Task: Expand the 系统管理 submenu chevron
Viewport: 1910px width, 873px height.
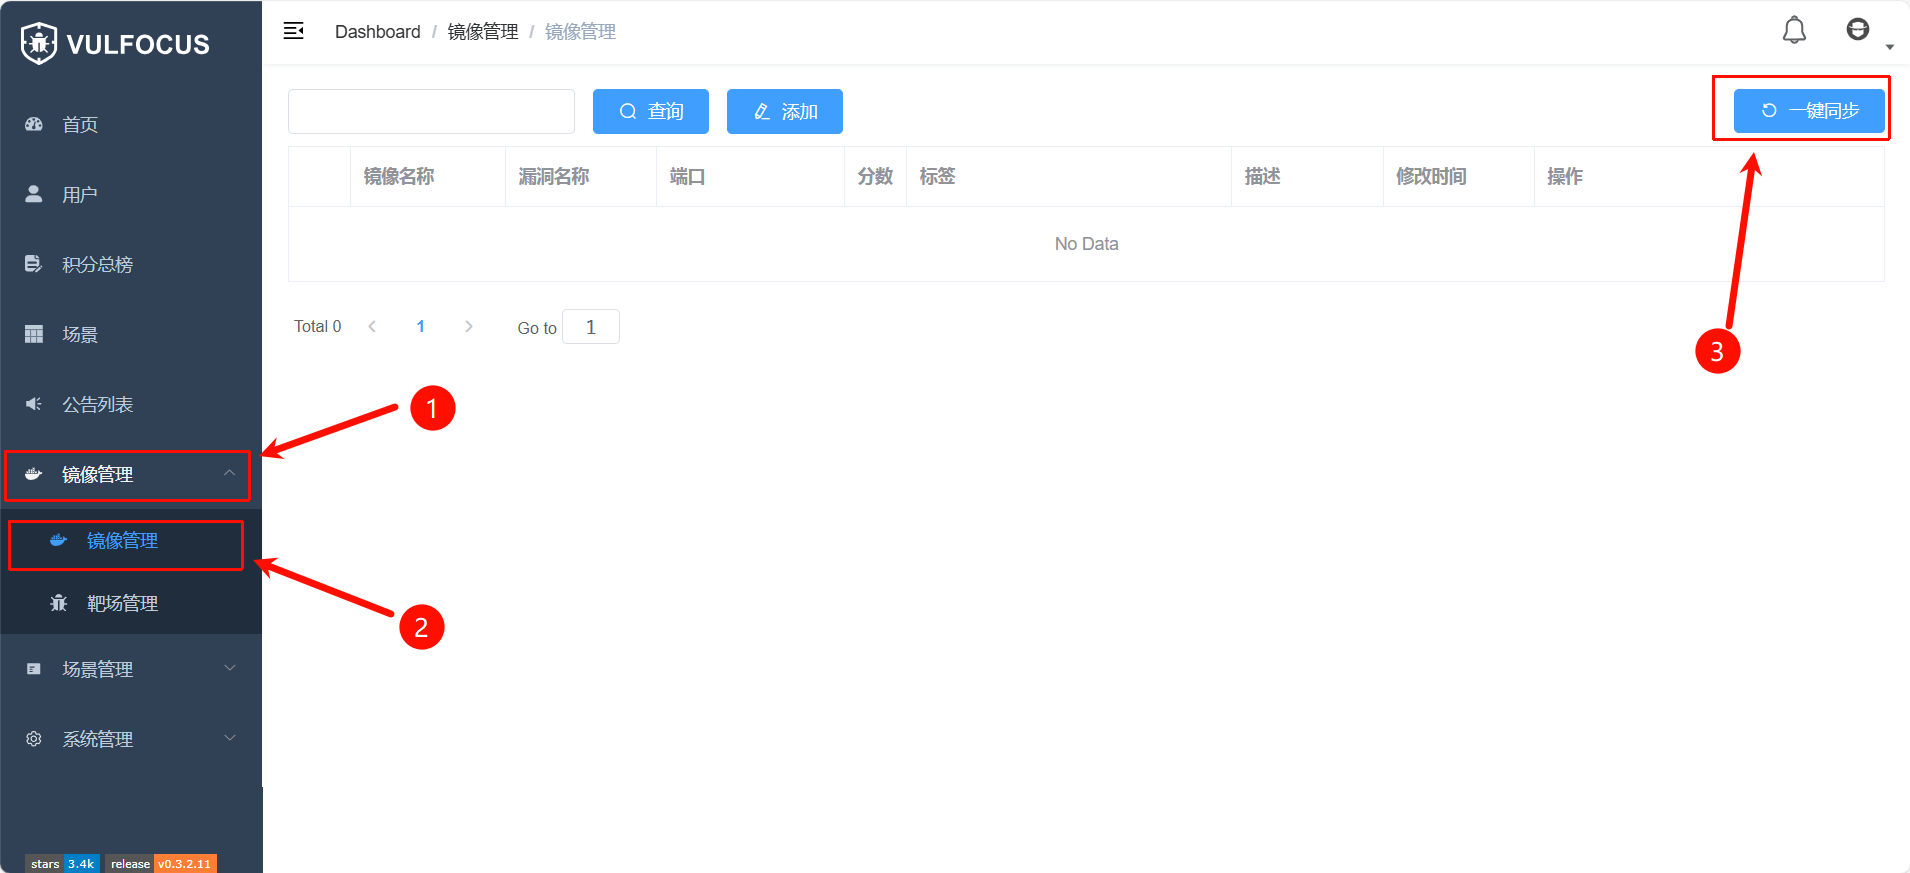Action: coord(229,739)
